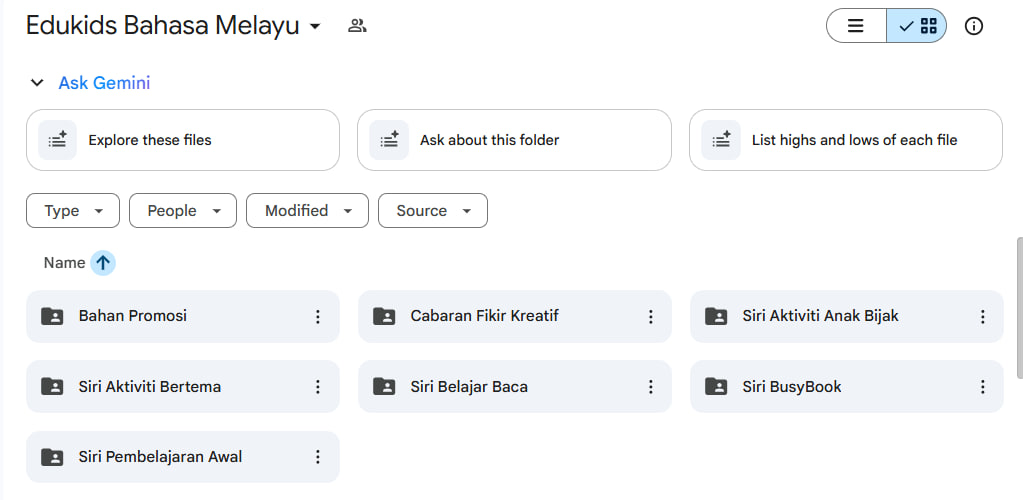The width and height of the screenshot is (1023, 500).
Task: Open the view details info icon
Action: 973,26
